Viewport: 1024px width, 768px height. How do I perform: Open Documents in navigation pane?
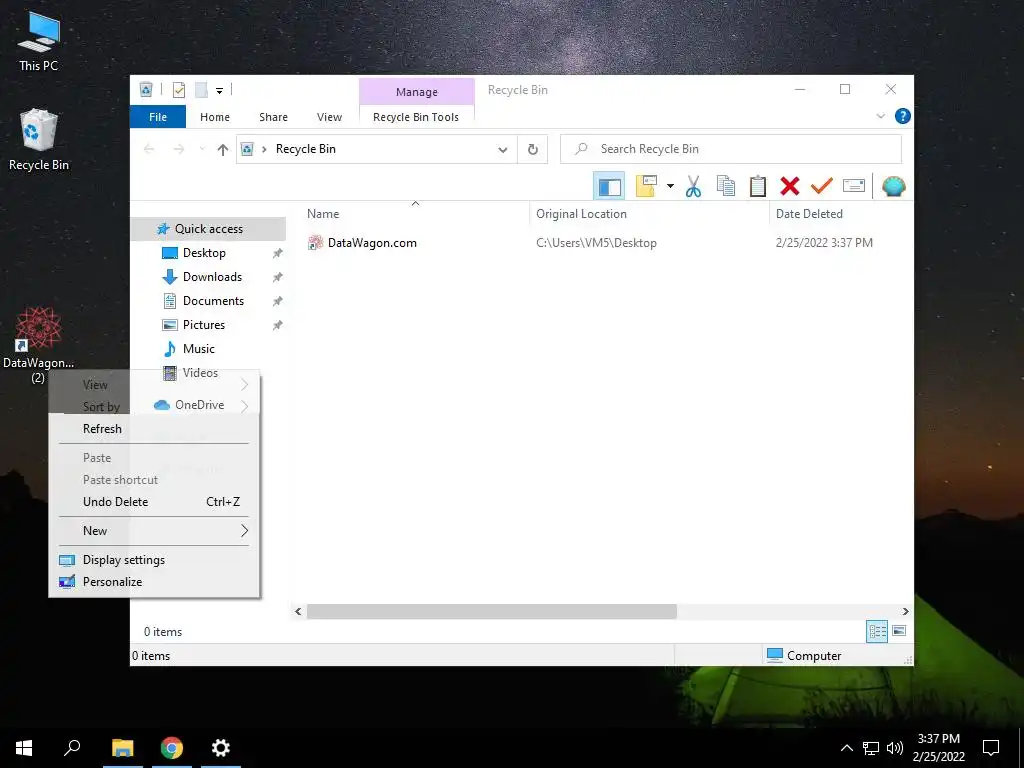(x=213, y=301)
